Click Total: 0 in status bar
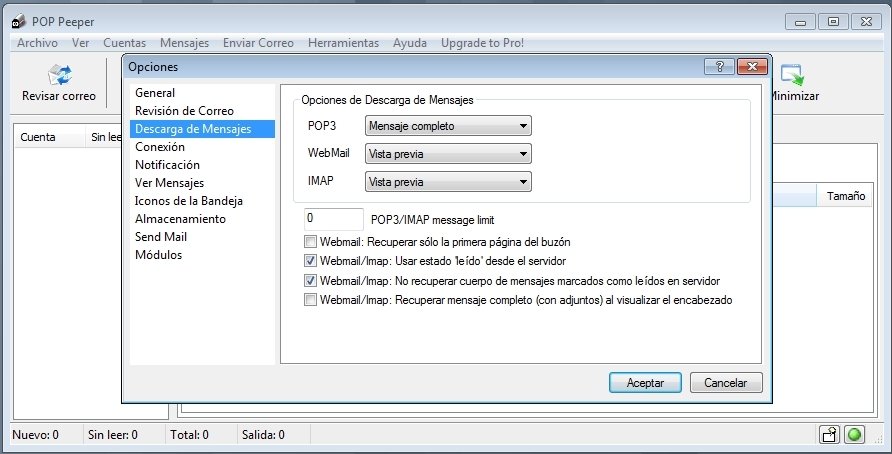 point(189,435)
